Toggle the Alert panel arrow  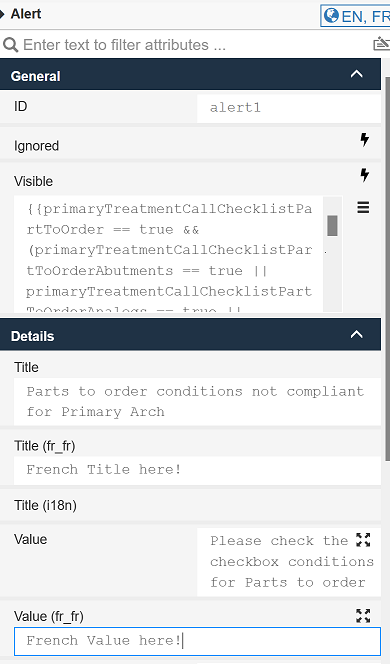click(x=2, y=14)
